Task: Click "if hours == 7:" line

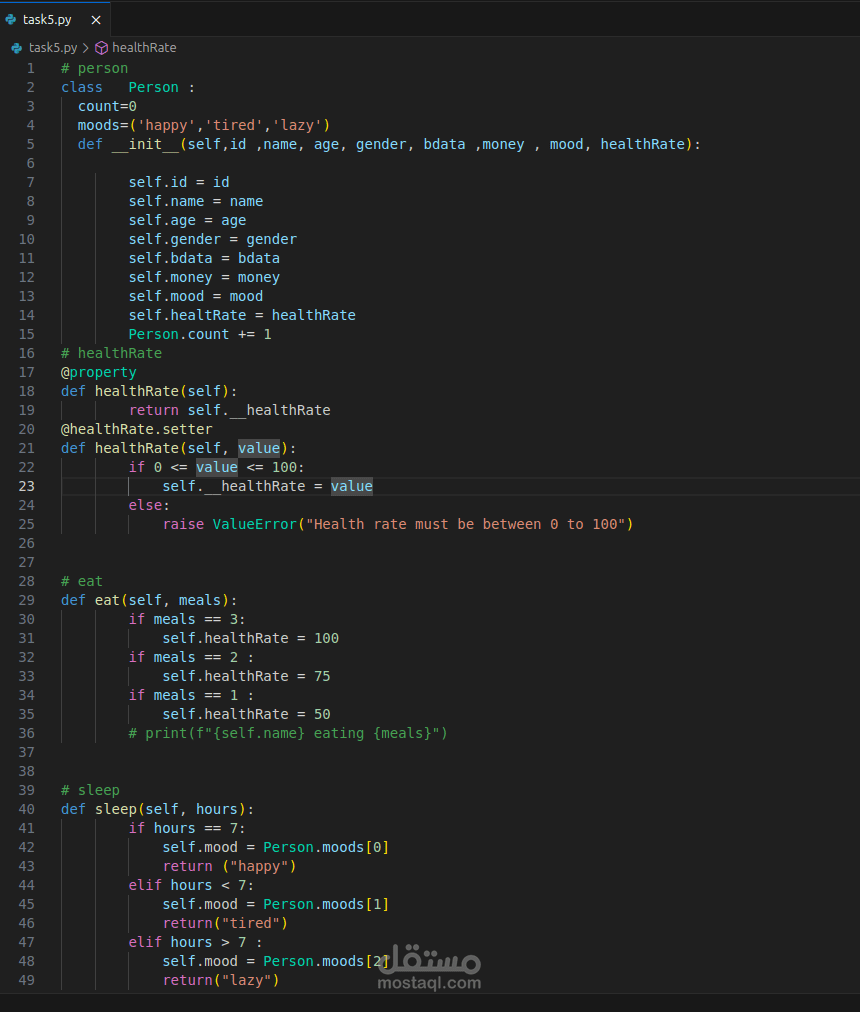Action: [187, 828]
